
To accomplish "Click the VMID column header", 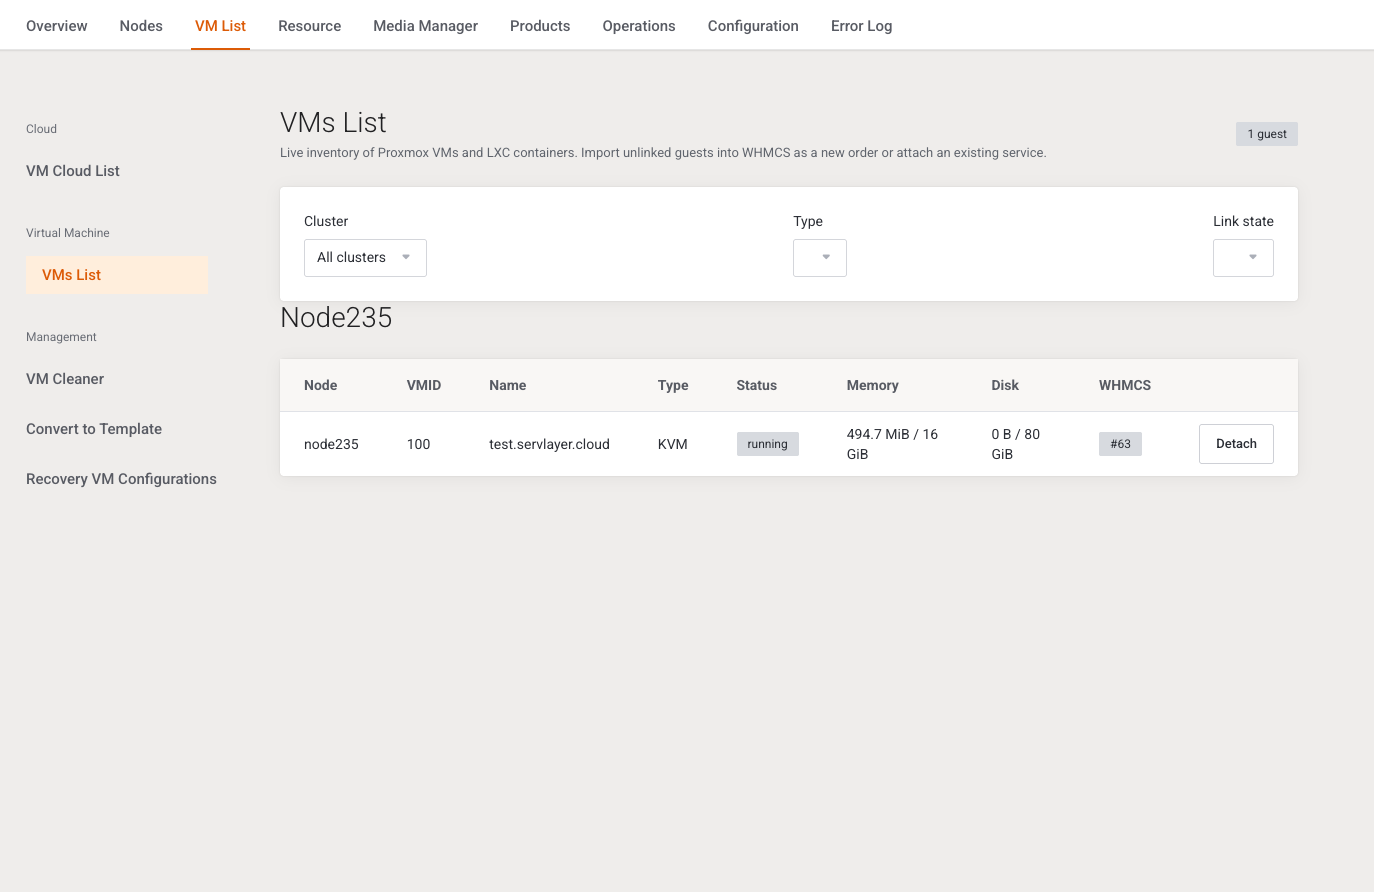I will (424, 385).
